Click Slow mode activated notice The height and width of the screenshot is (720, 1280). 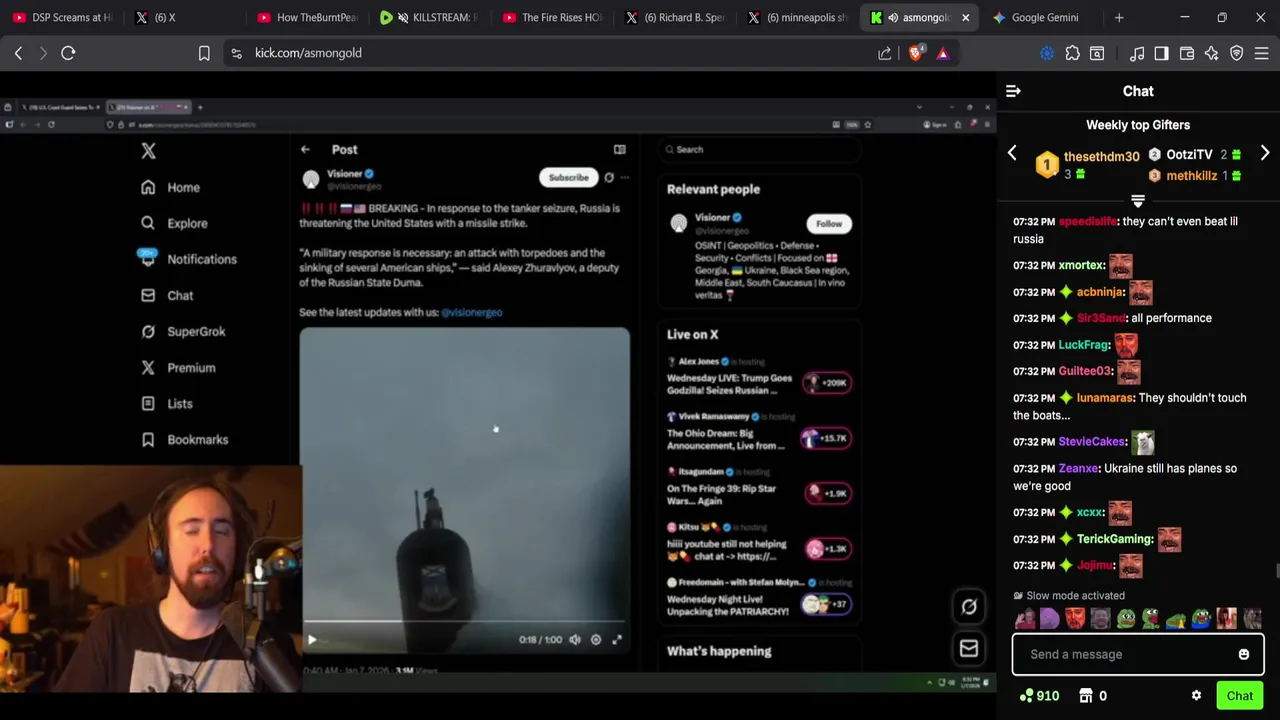click(1069, 595)
